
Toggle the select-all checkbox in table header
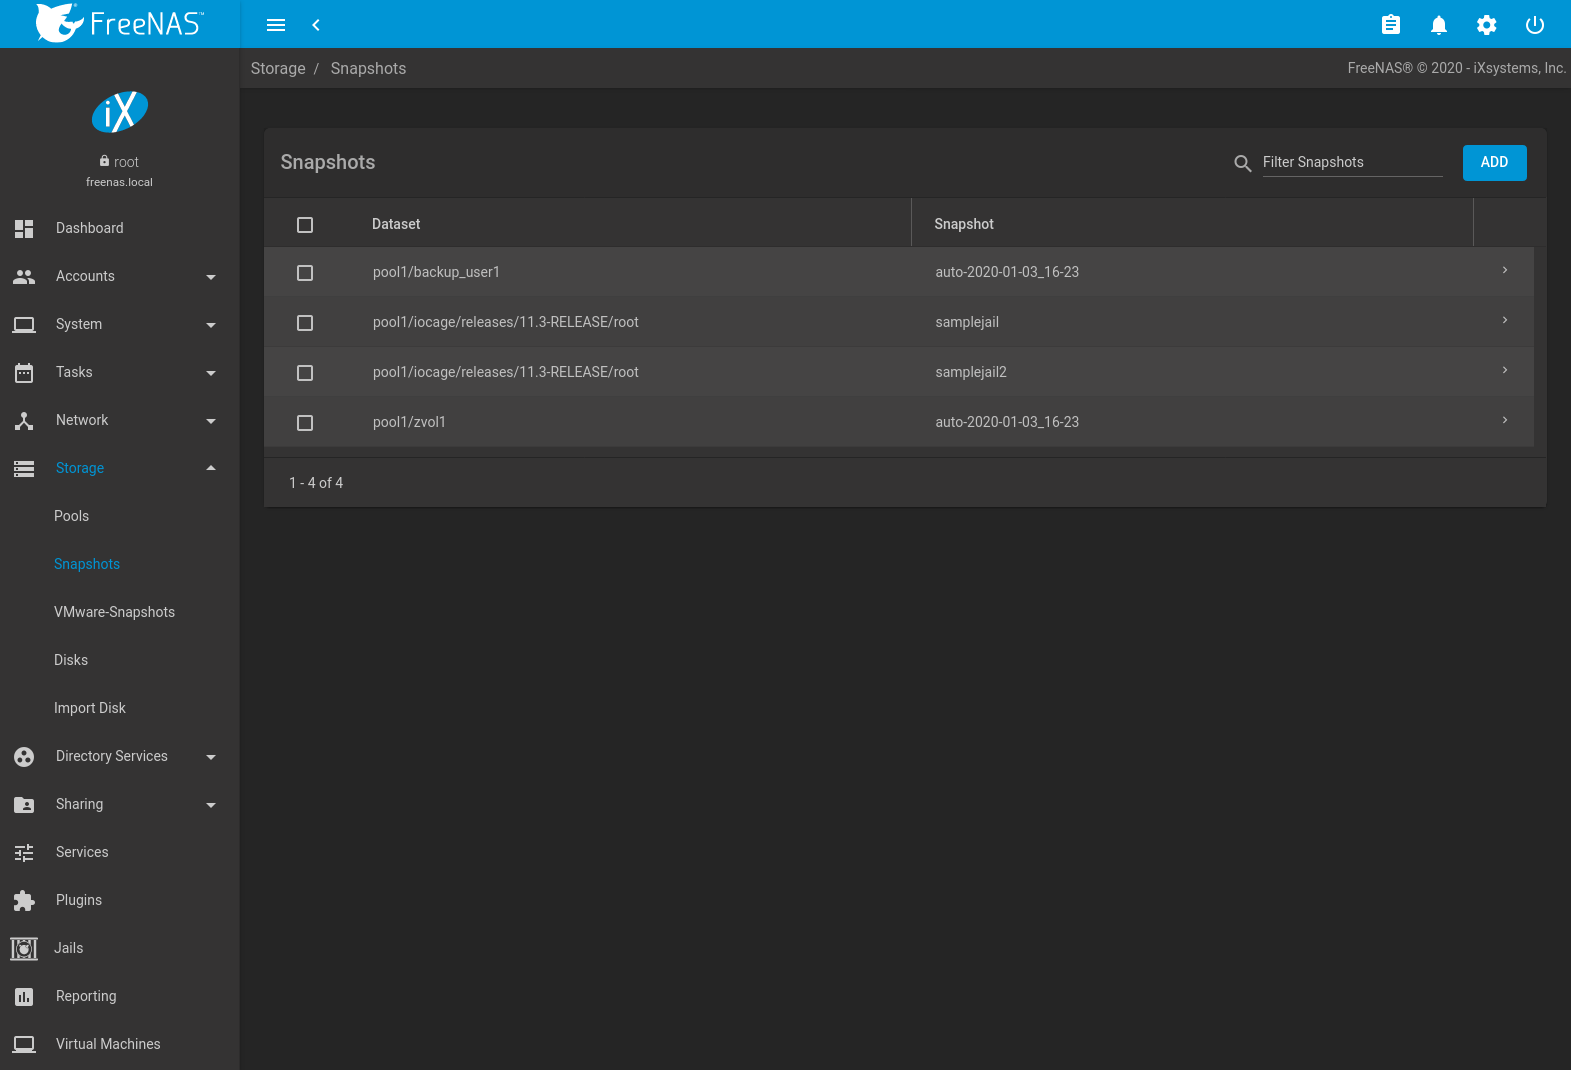click(305, 225)
